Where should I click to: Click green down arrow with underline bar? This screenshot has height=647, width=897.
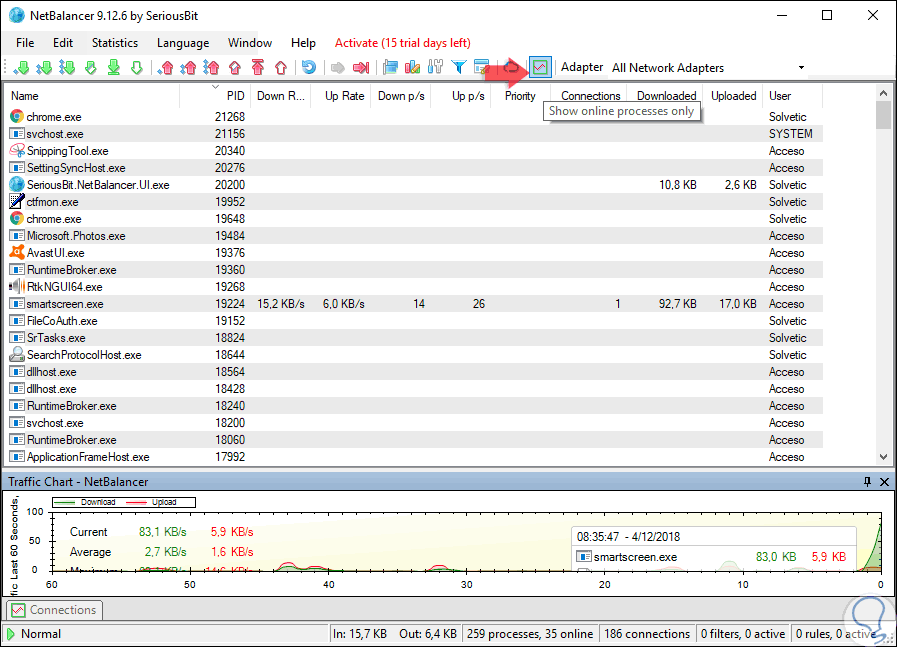tap(113, 68)
